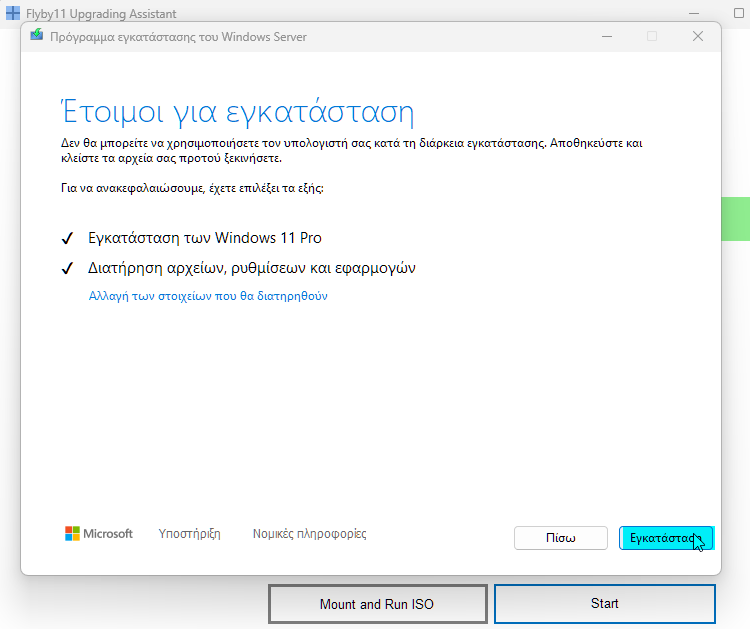
Task: Select the text Εγκατάσταση των Windows 11 Pro
Action: point(205,238)
